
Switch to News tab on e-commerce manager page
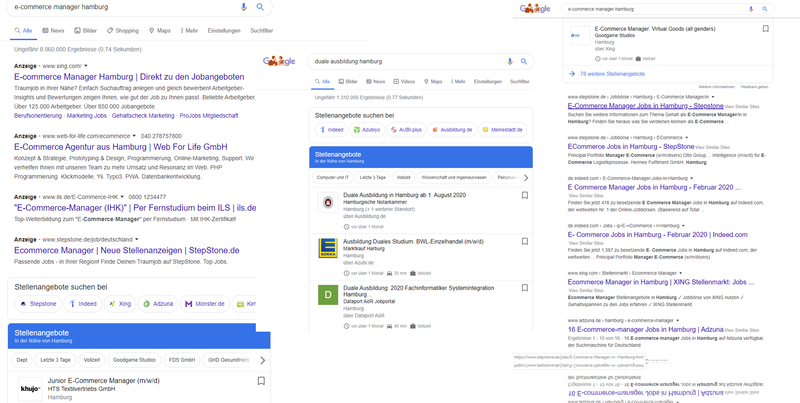53,31
